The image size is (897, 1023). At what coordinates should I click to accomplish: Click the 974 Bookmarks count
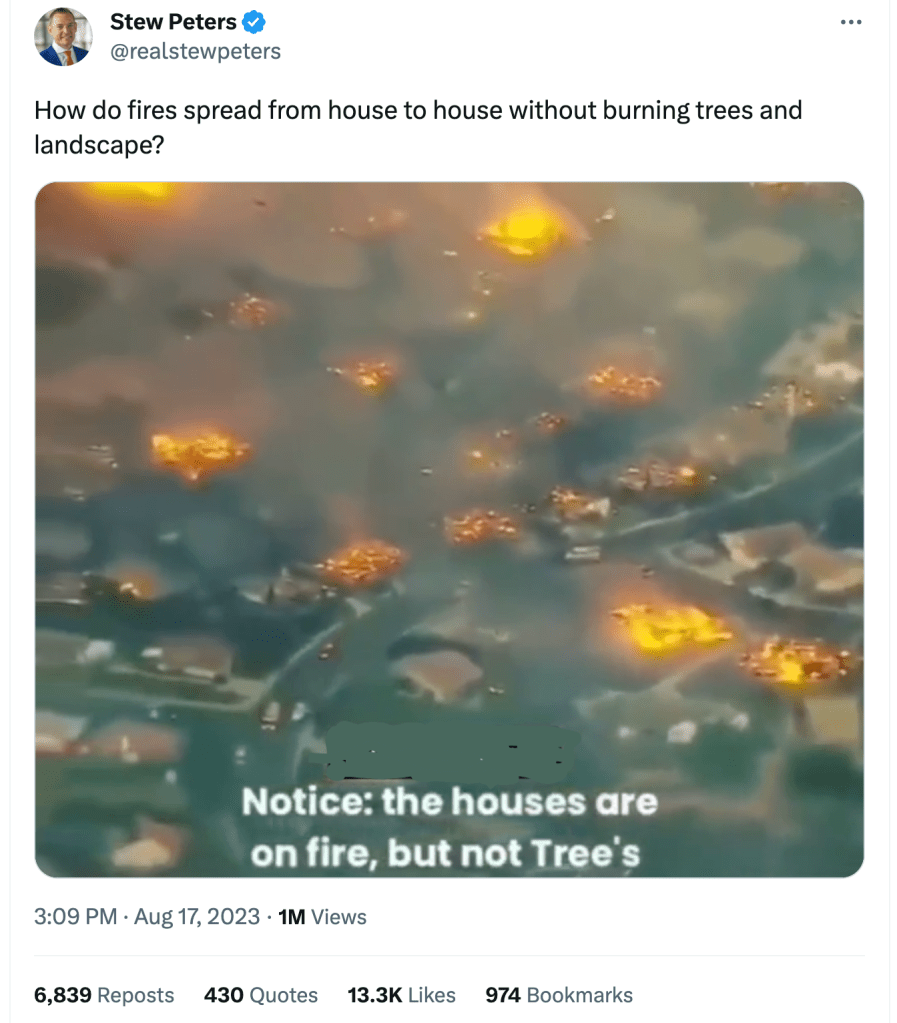coord(558,995)
